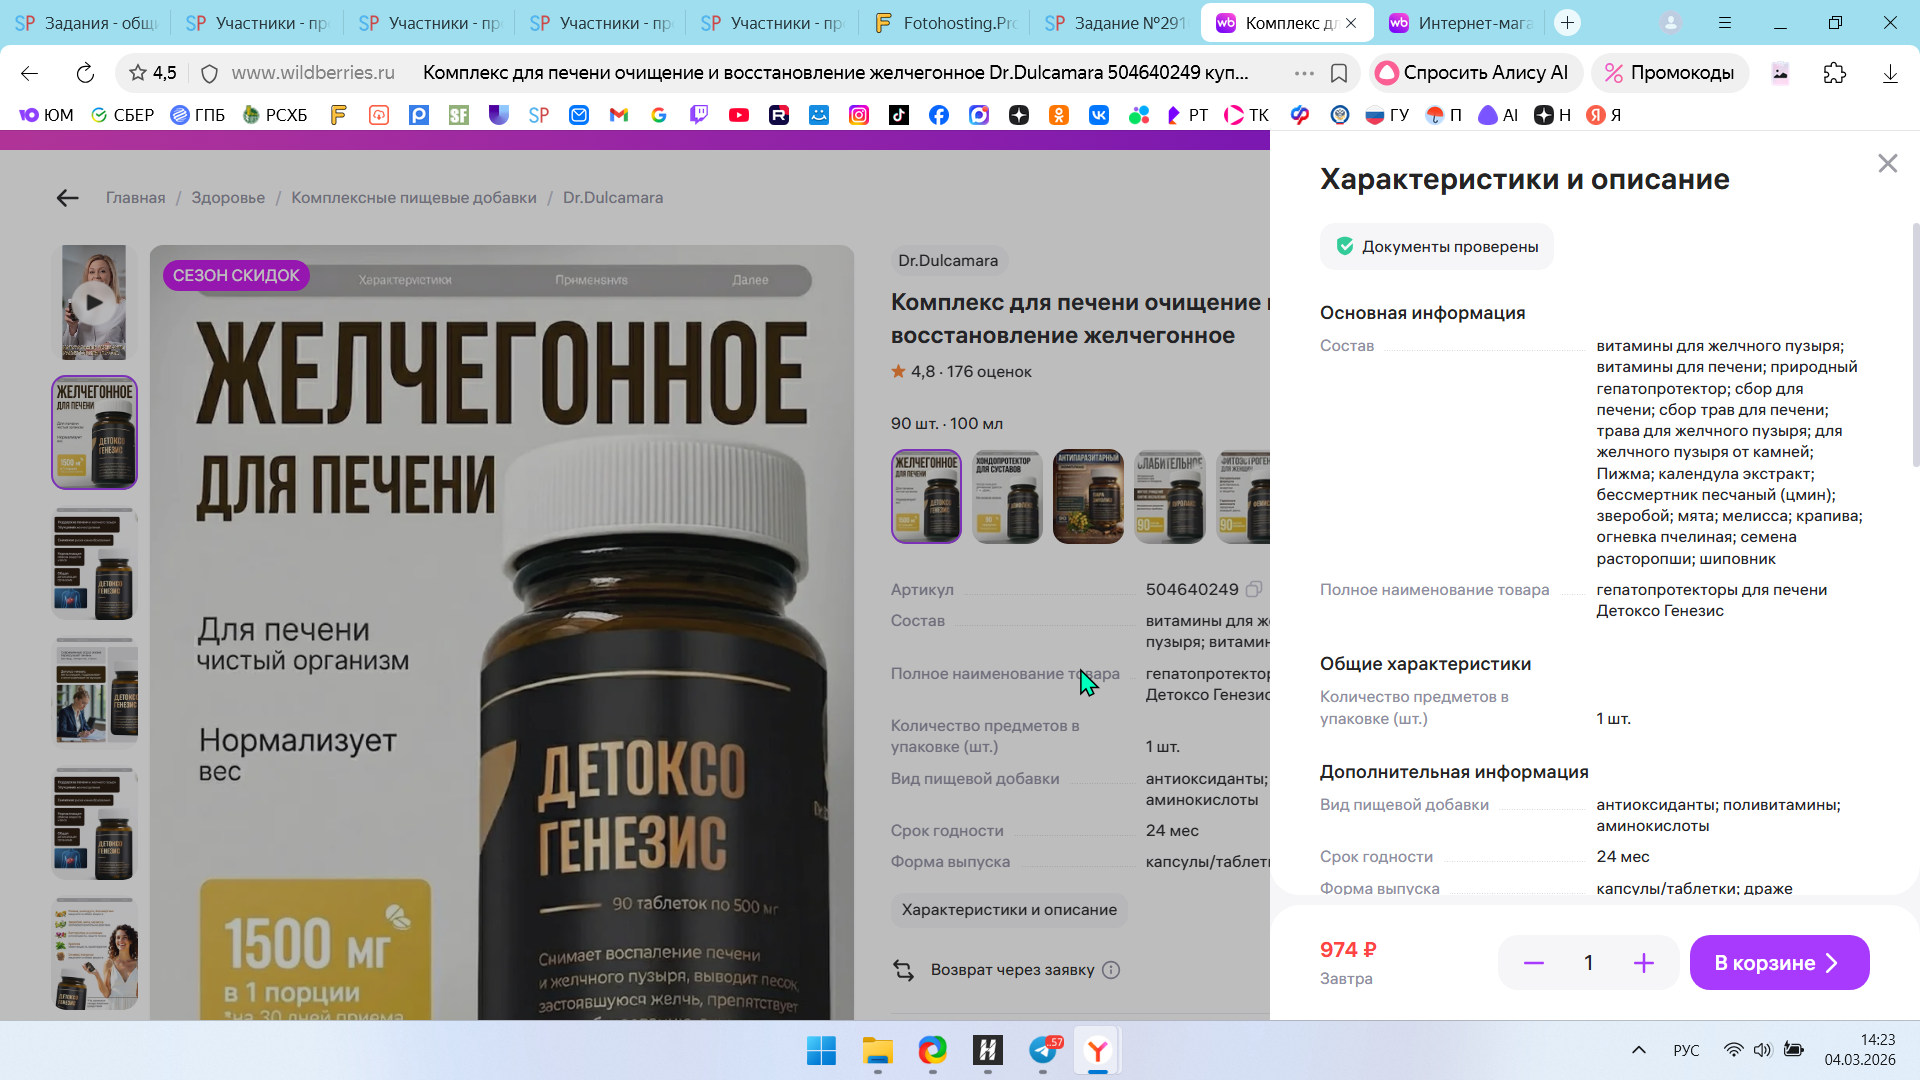Click the panel's vertical scrollbar
Screen dimensions: 1920x1080
click(1915, 345)
